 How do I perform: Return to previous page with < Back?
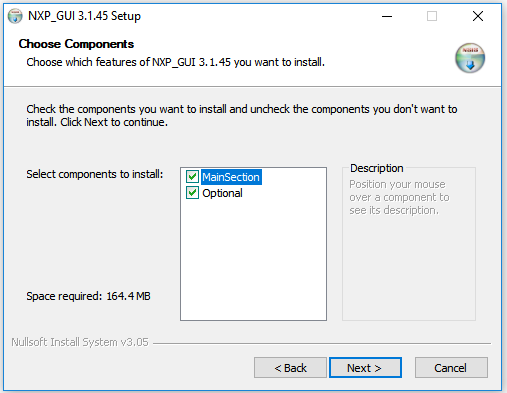[290, 368]
